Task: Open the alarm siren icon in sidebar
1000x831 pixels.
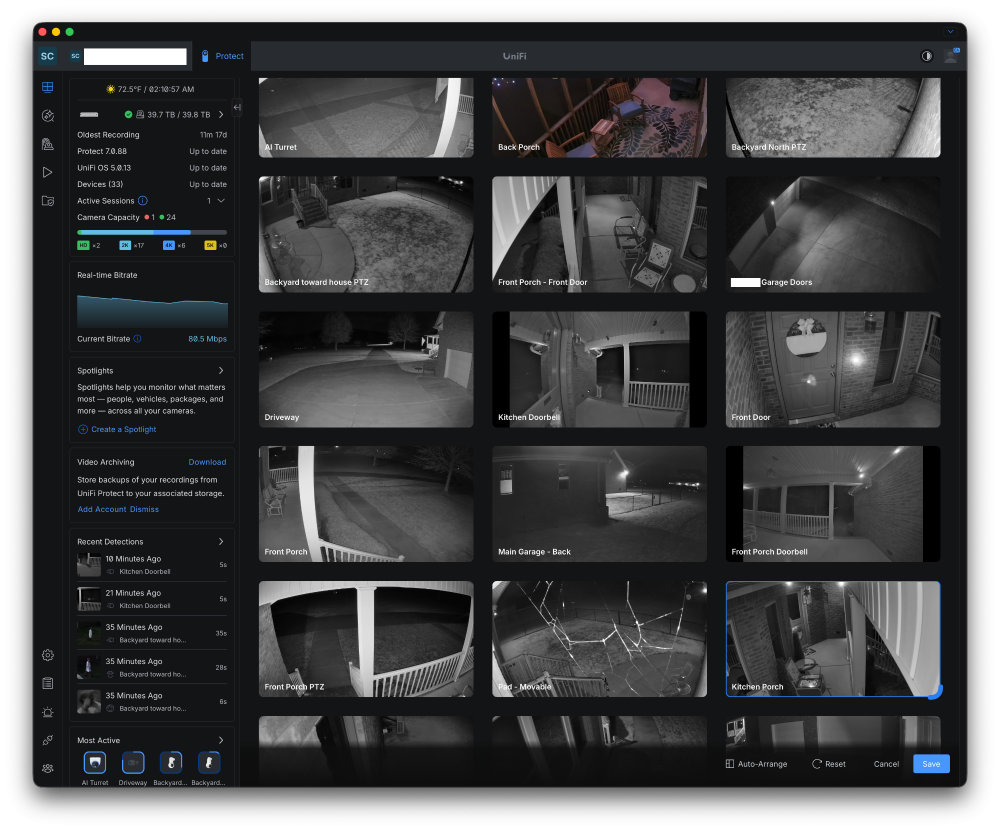Action: coord(47,712)
